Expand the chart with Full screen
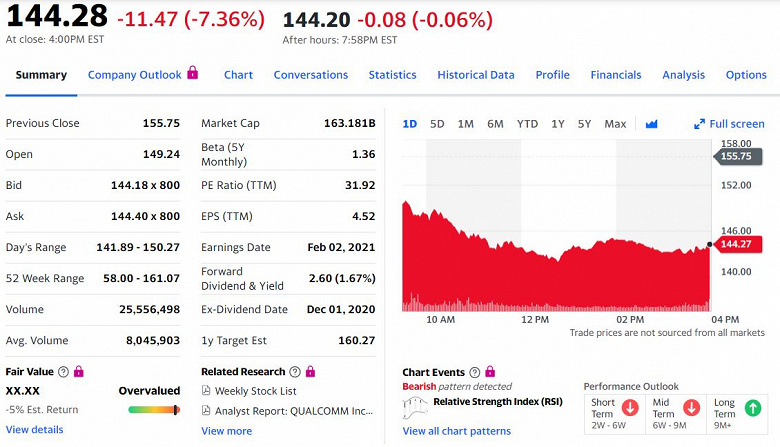This screenshot has width=780, height=447. (x=729, y=124)
